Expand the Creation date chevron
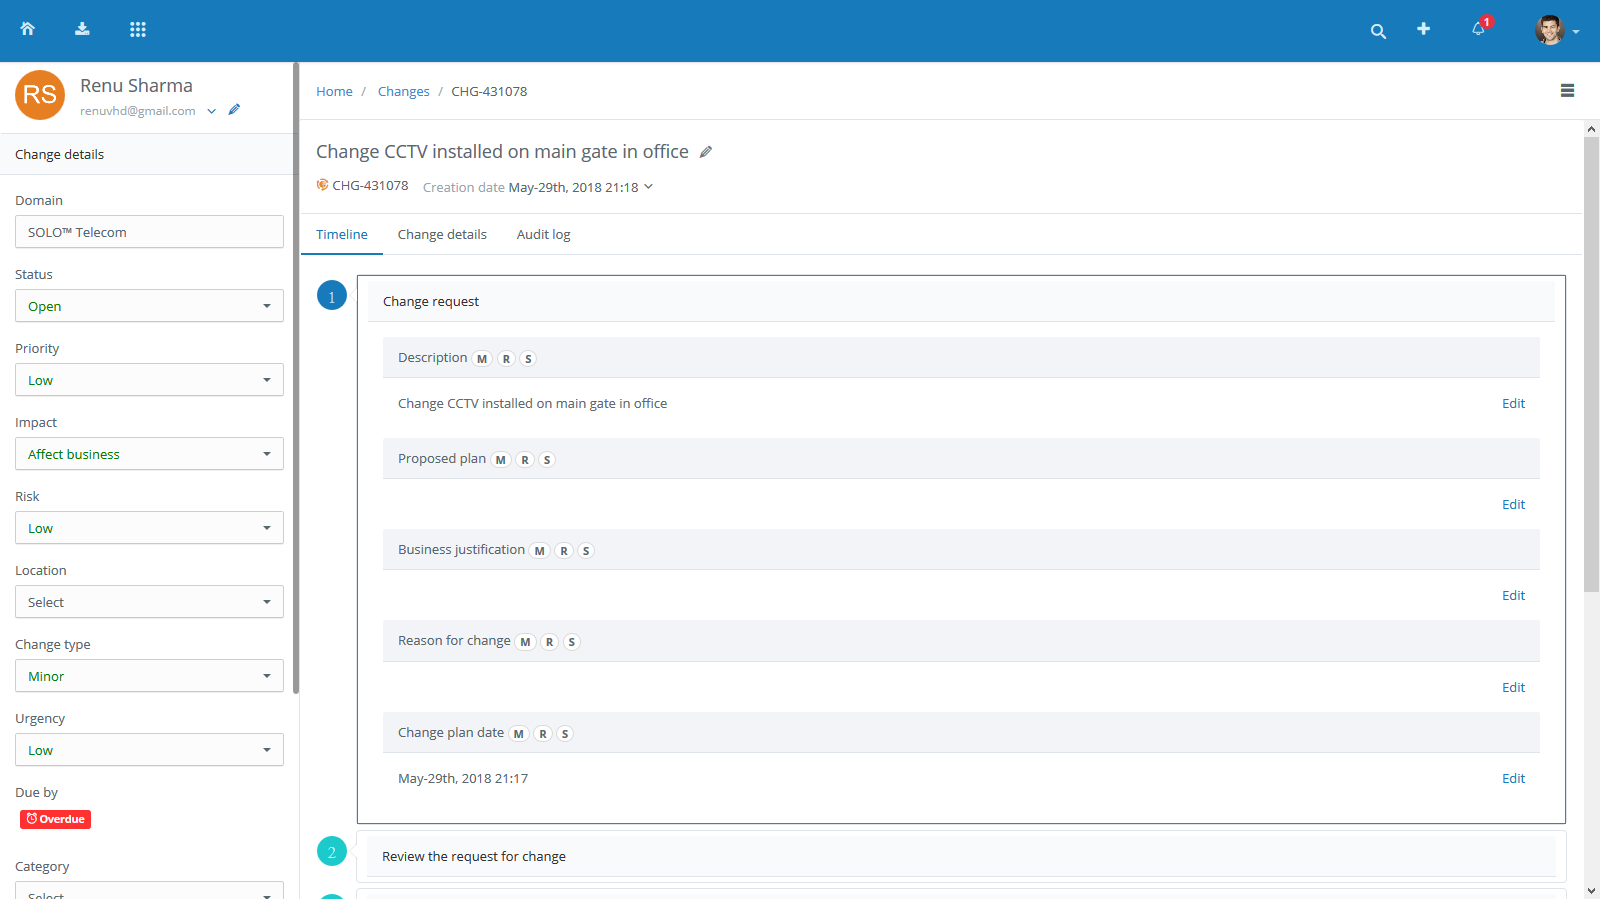1600x899 pixels. coord(648,186)
